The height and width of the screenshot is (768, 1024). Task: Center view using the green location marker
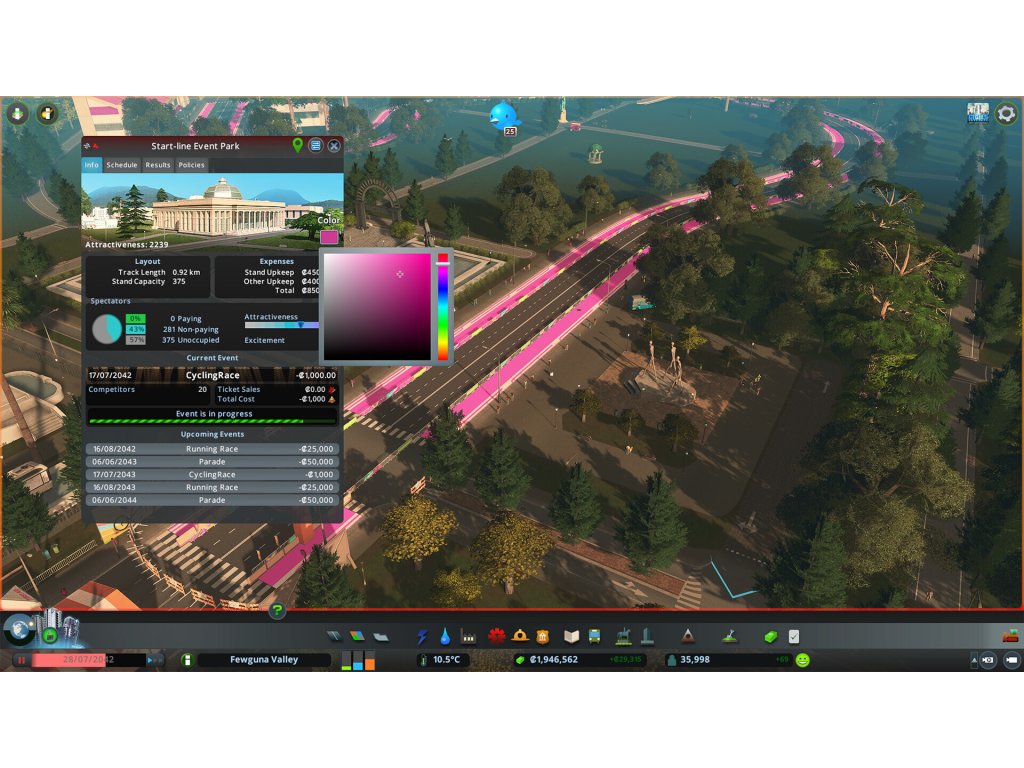click(297, 145)
